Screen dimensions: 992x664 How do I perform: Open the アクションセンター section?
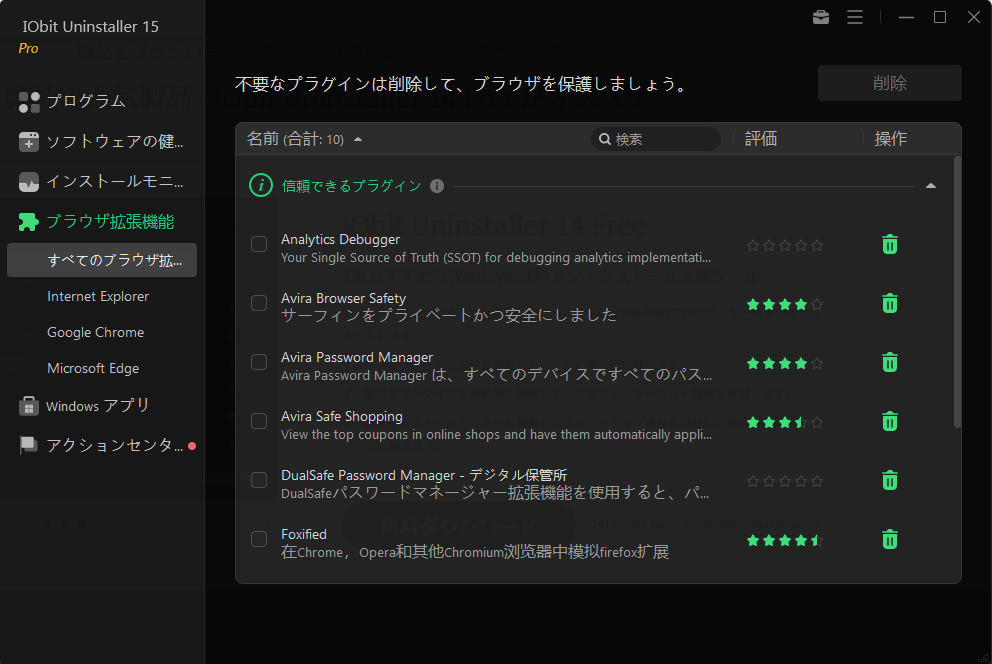(x=115, y=445)
